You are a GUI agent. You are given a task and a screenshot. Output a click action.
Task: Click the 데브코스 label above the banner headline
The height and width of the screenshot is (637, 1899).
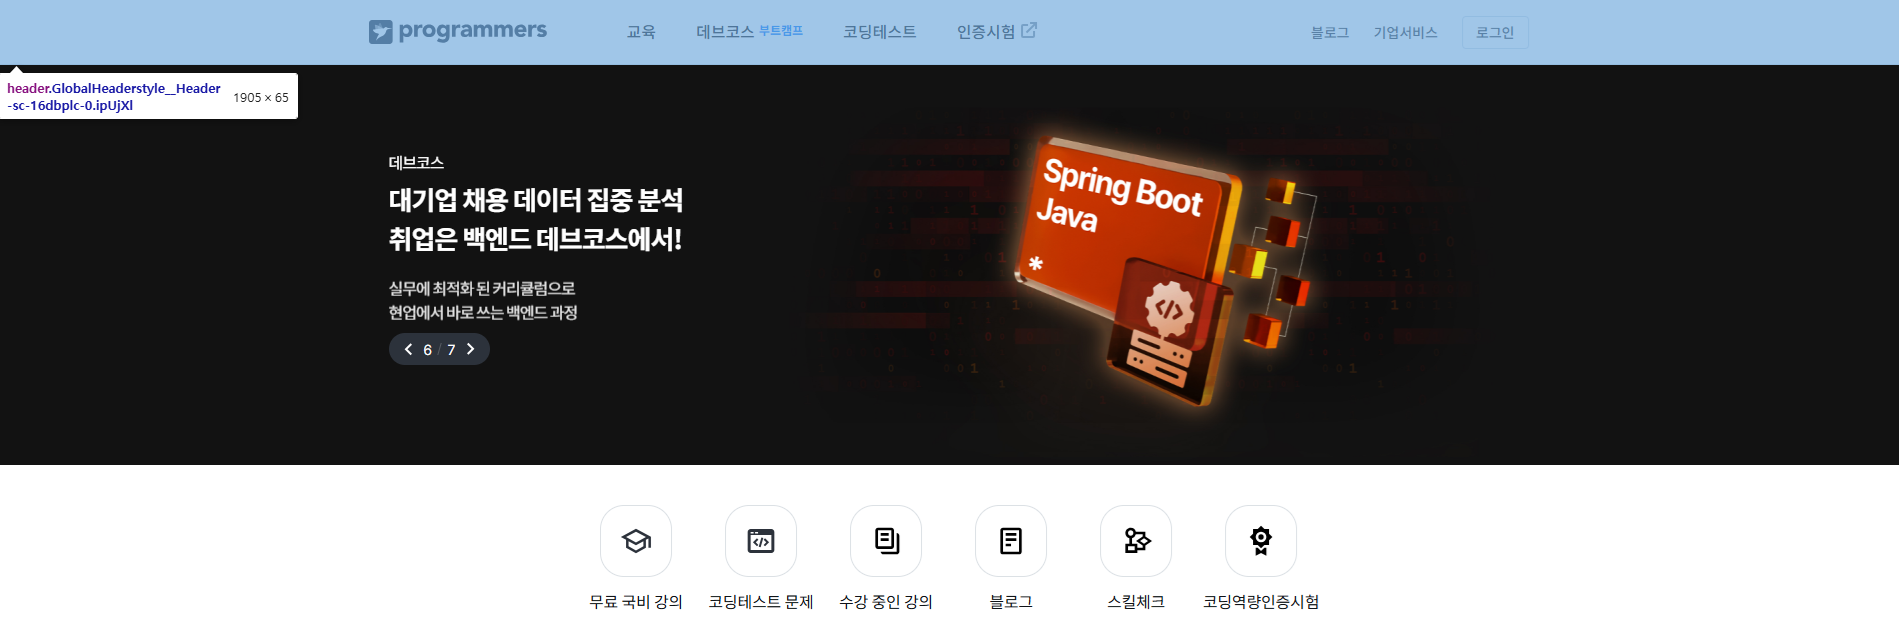pyautogui.click(x=416, y=162)
